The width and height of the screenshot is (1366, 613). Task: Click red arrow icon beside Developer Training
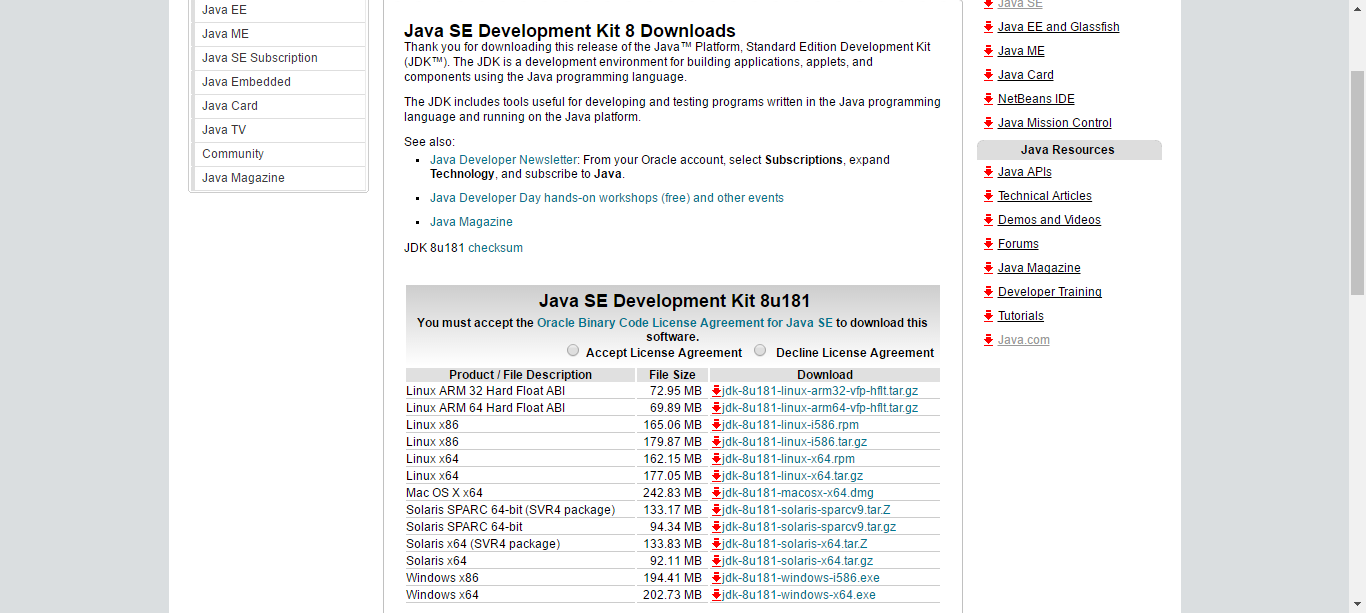(988, 292)
